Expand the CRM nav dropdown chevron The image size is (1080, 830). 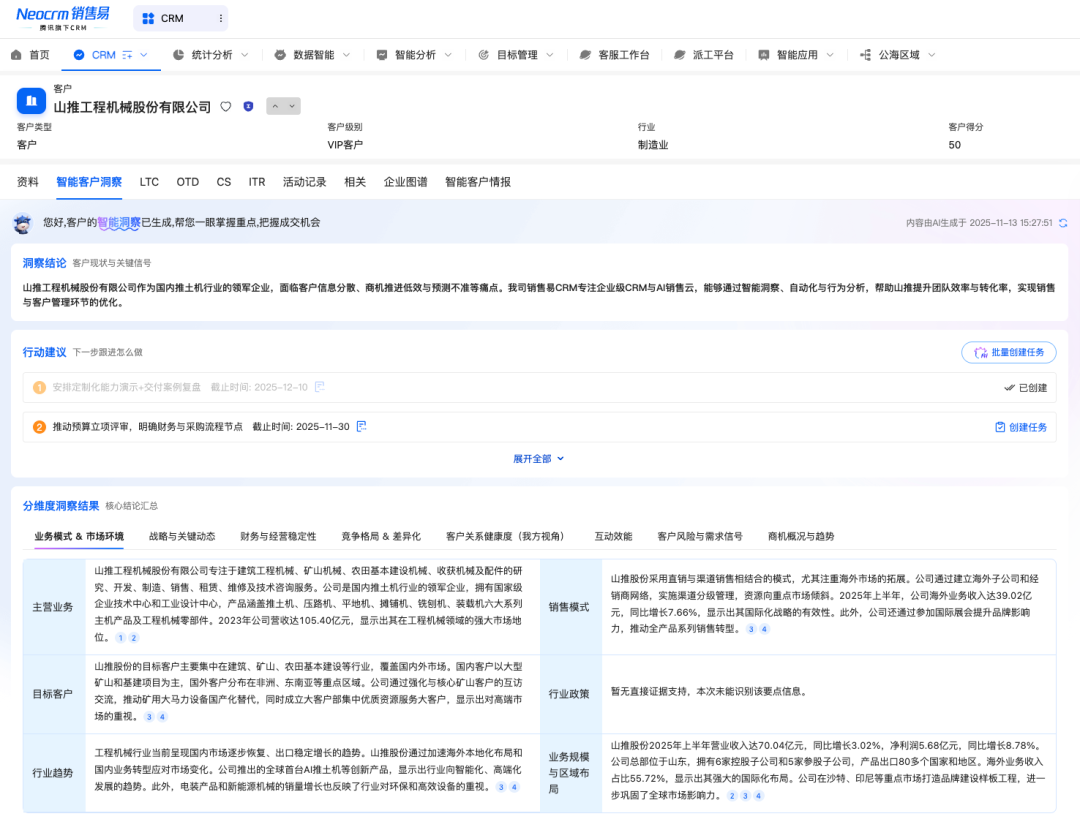(144, 55)
